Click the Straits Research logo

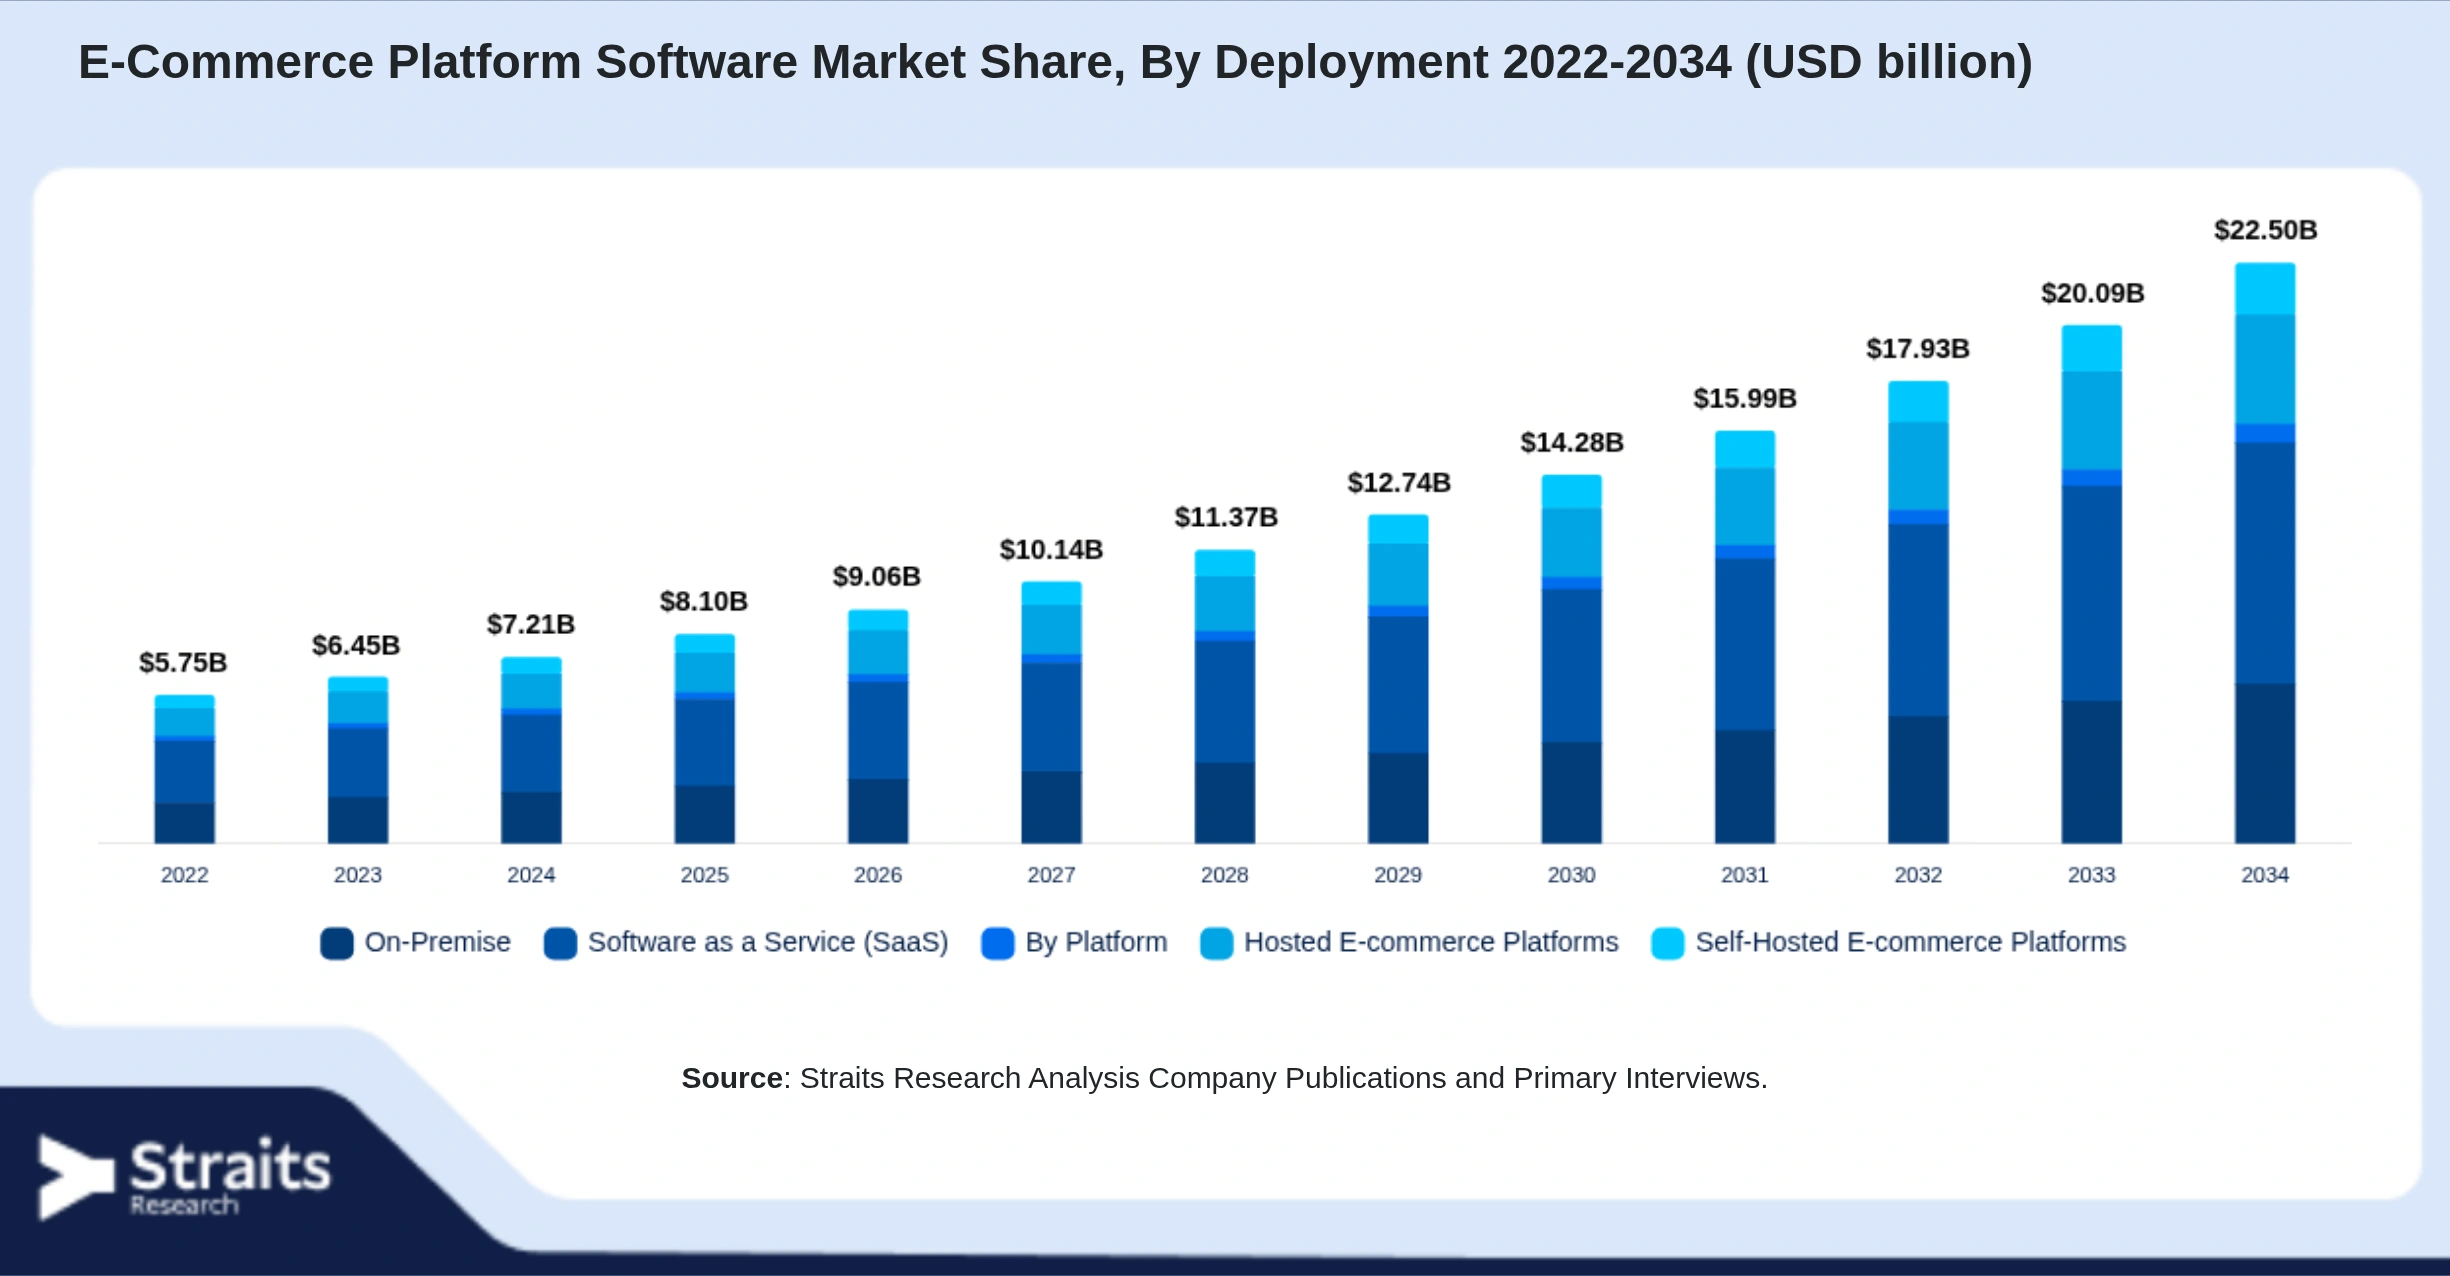point(184,1177)
